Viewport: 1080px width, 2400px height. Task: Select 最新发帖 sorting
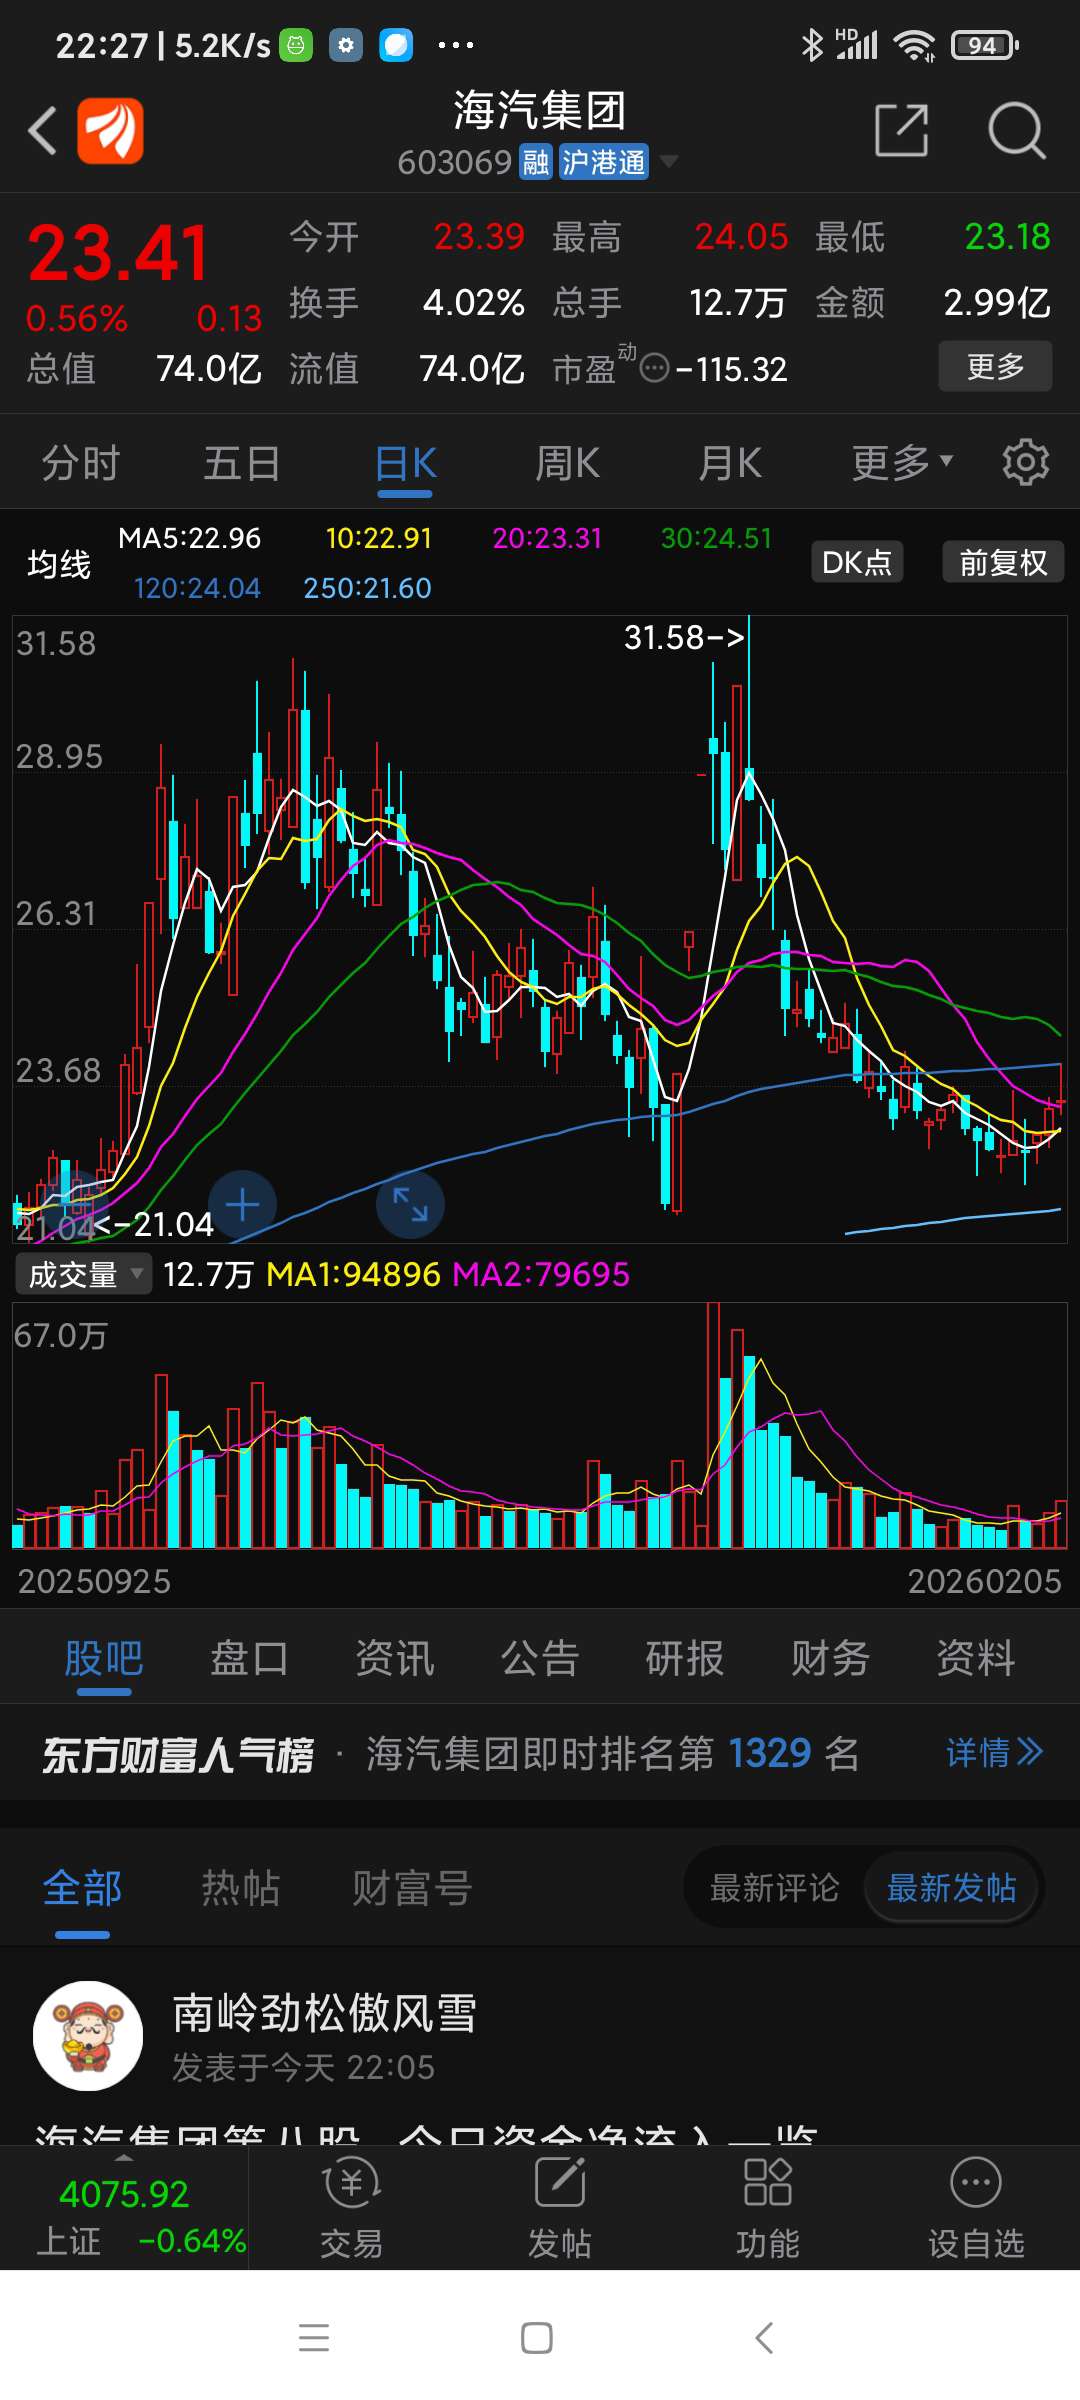coord(951,1888)
